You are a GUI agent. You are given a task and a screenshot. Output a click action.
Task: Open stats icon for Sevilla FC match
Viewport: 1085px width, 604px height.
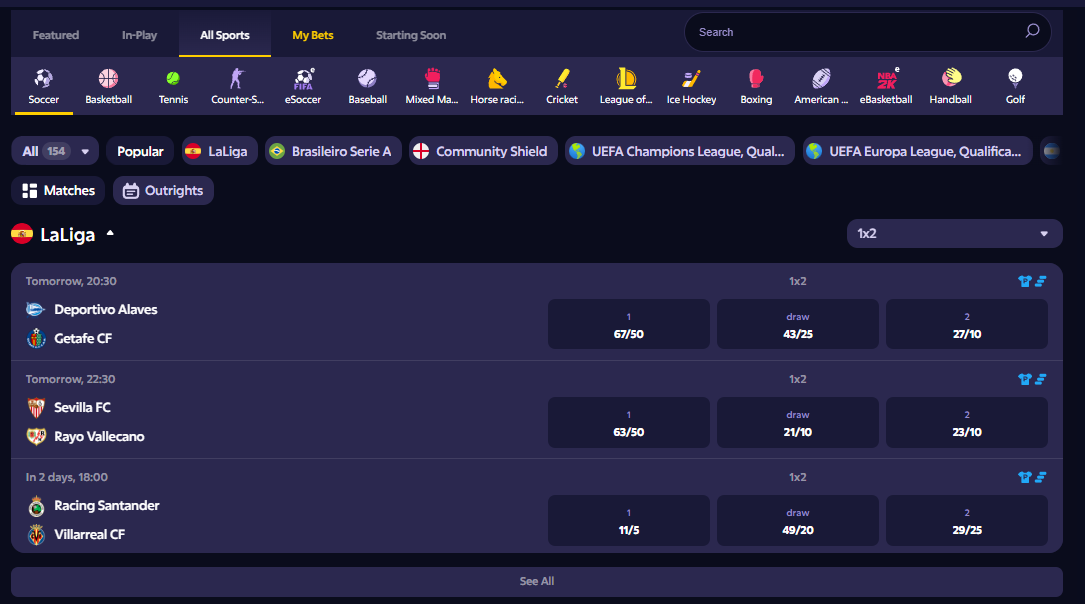coord(1039,379)
